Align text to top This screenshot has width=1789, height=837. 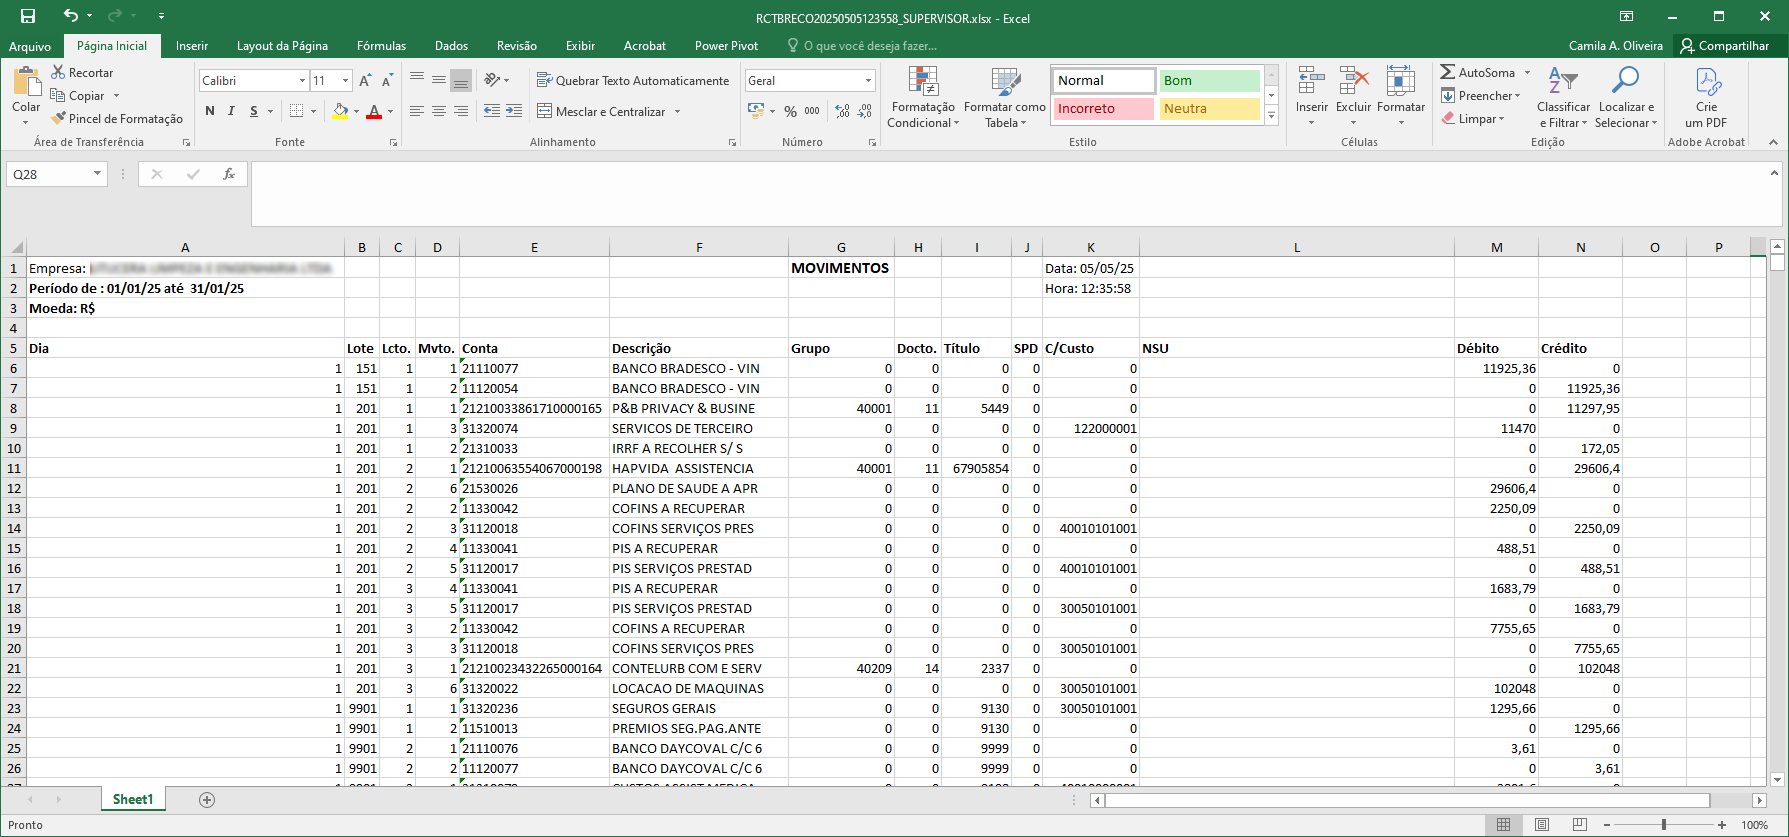tap(417, 80)
